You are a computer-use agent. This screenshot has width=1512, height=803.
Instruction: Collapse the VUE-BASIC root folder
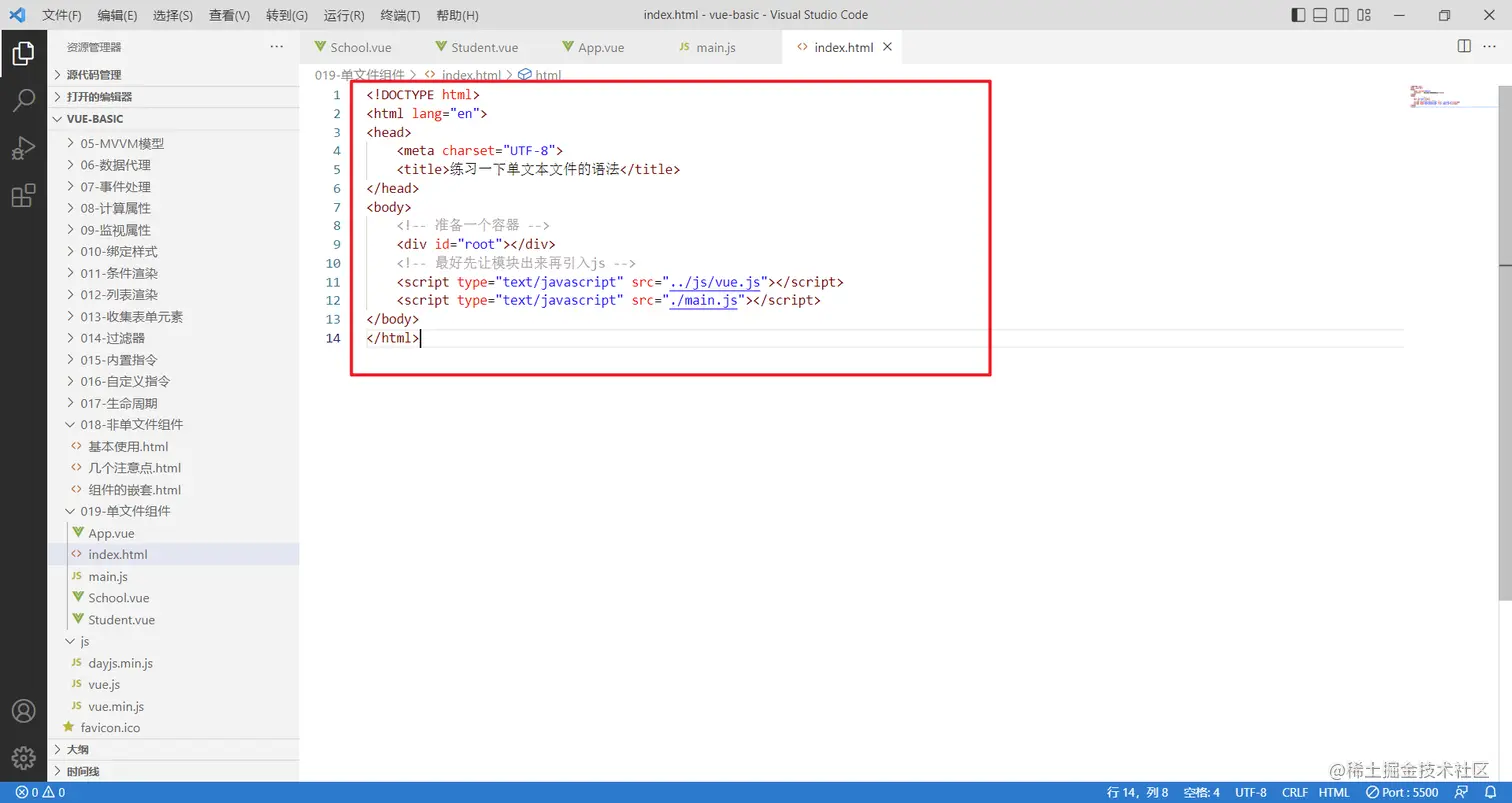(x=174, y=119)
